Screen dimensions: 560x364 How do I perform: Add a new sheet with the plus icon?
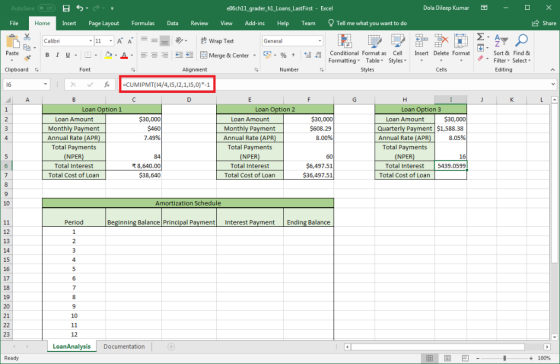[171, 346]
